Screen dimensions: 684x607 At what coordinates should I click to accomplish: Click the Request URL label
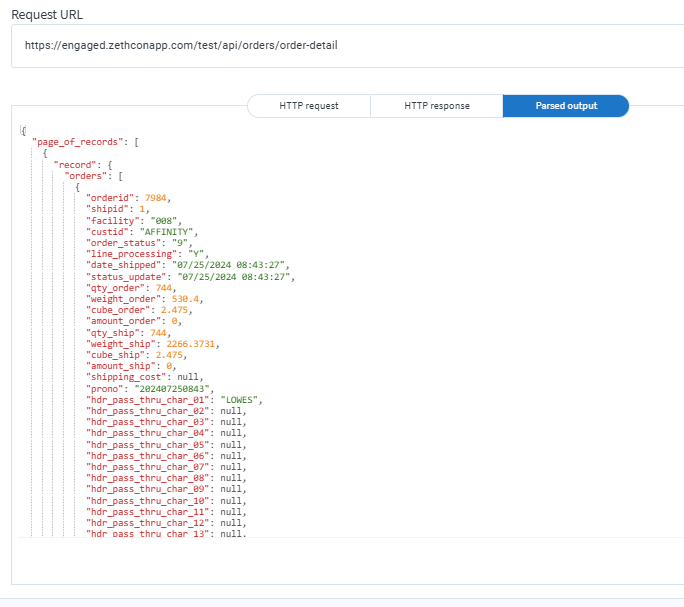point(46,14)
